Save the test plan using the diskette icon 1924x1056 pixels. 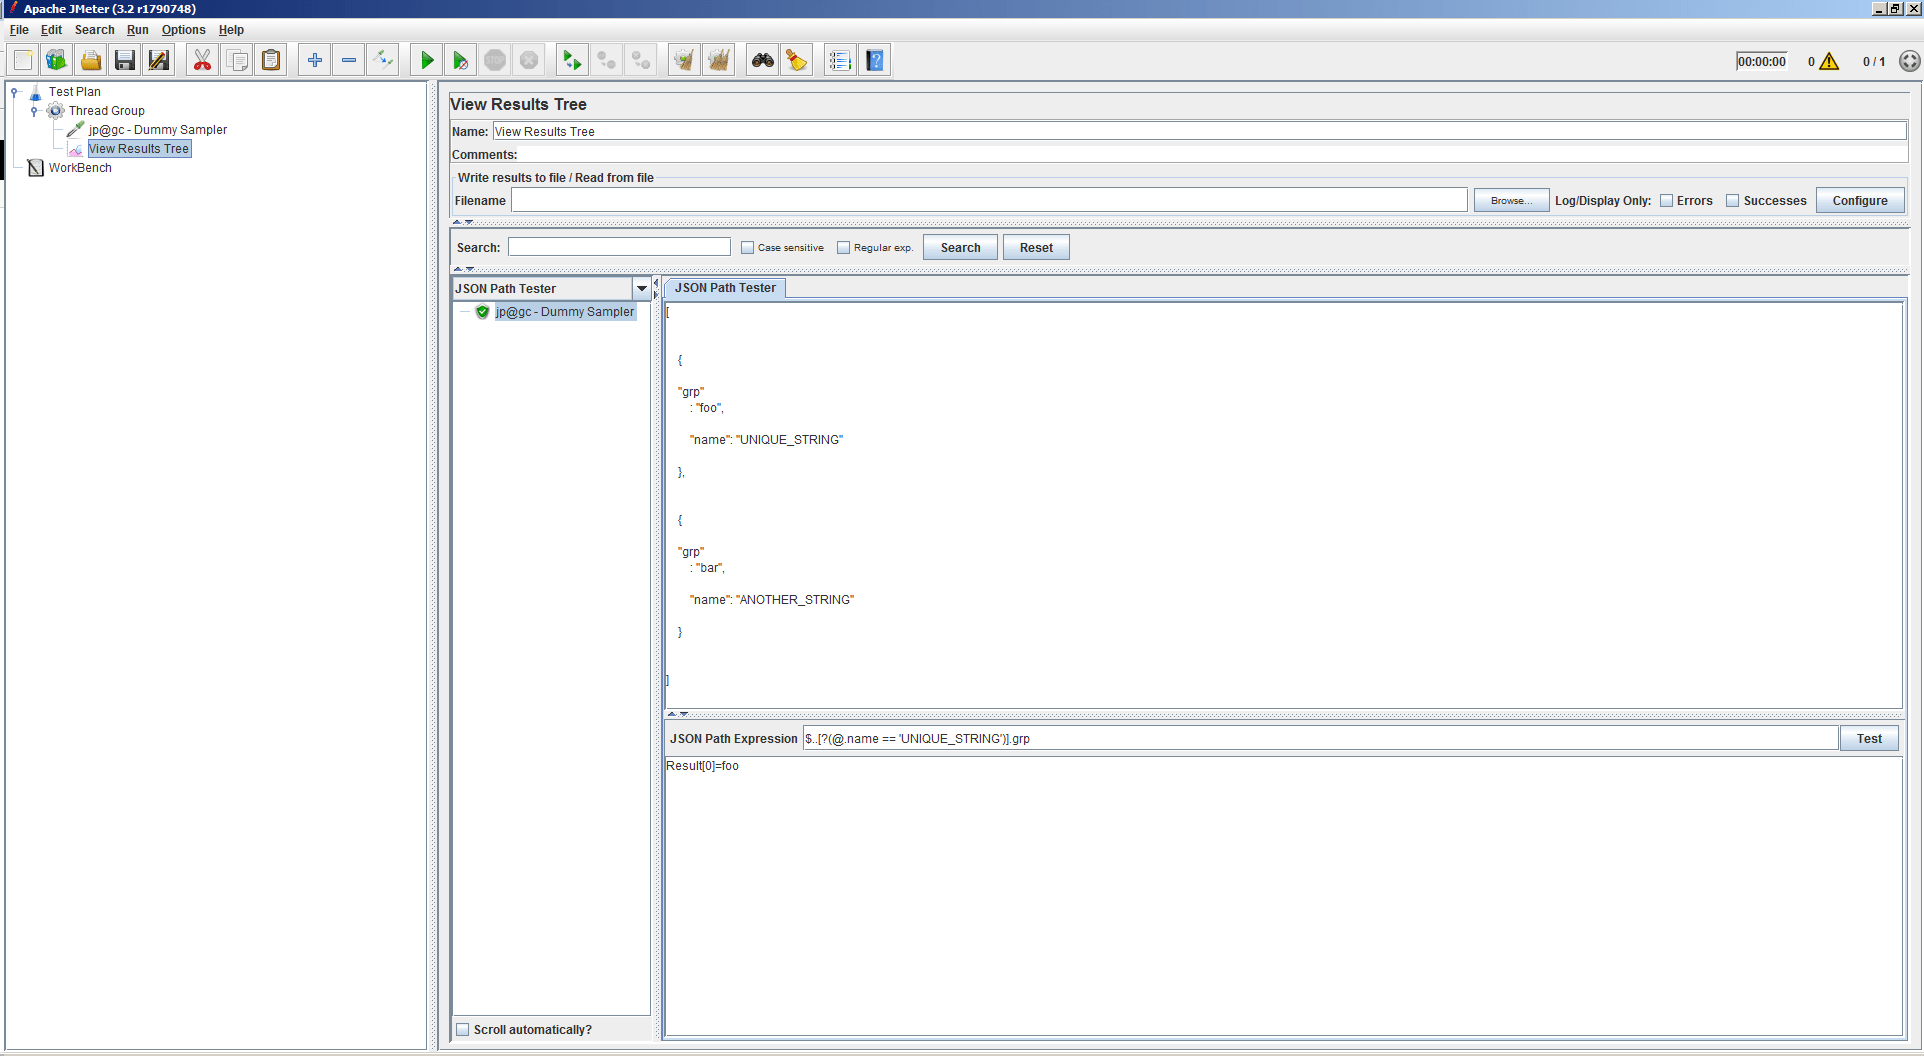click(x=124, y=59)
